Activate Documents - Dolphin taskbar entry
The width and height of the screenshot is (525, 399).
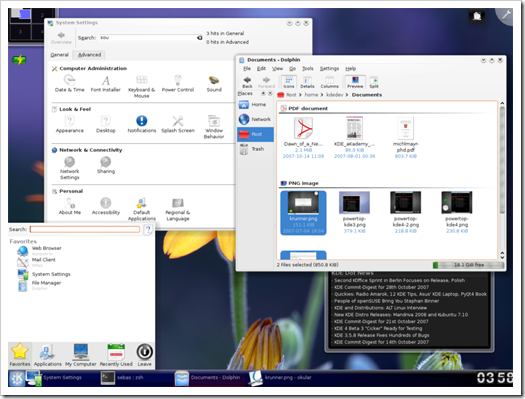point(208,378)
